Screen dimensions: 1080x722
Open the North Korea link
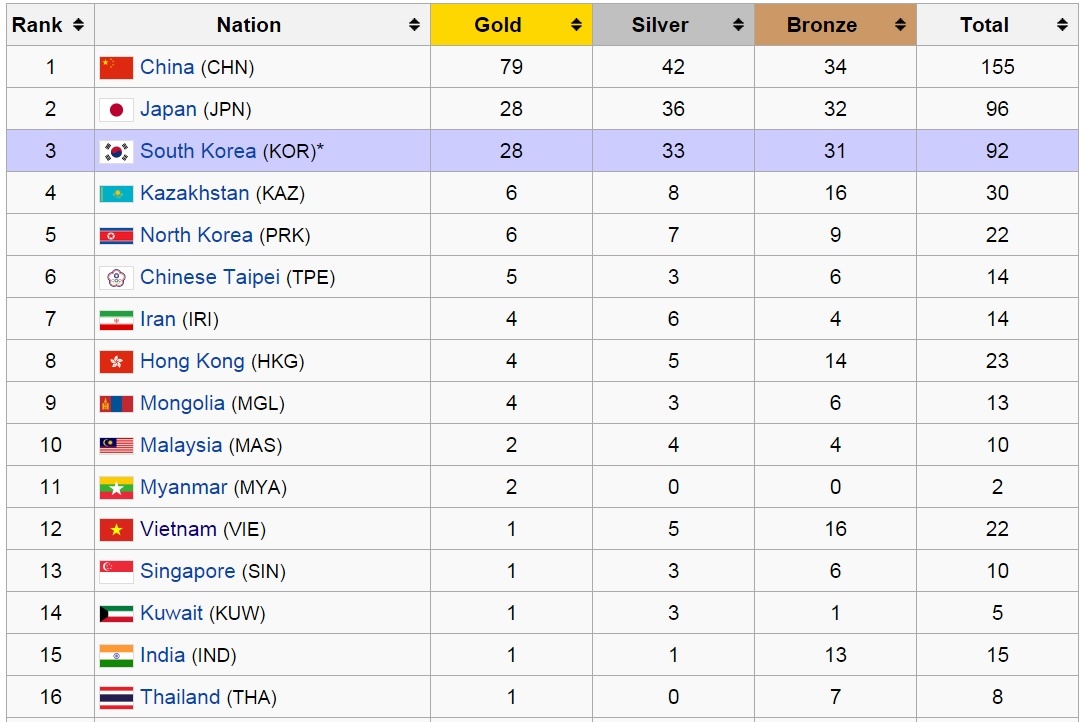tap(196, 235)
